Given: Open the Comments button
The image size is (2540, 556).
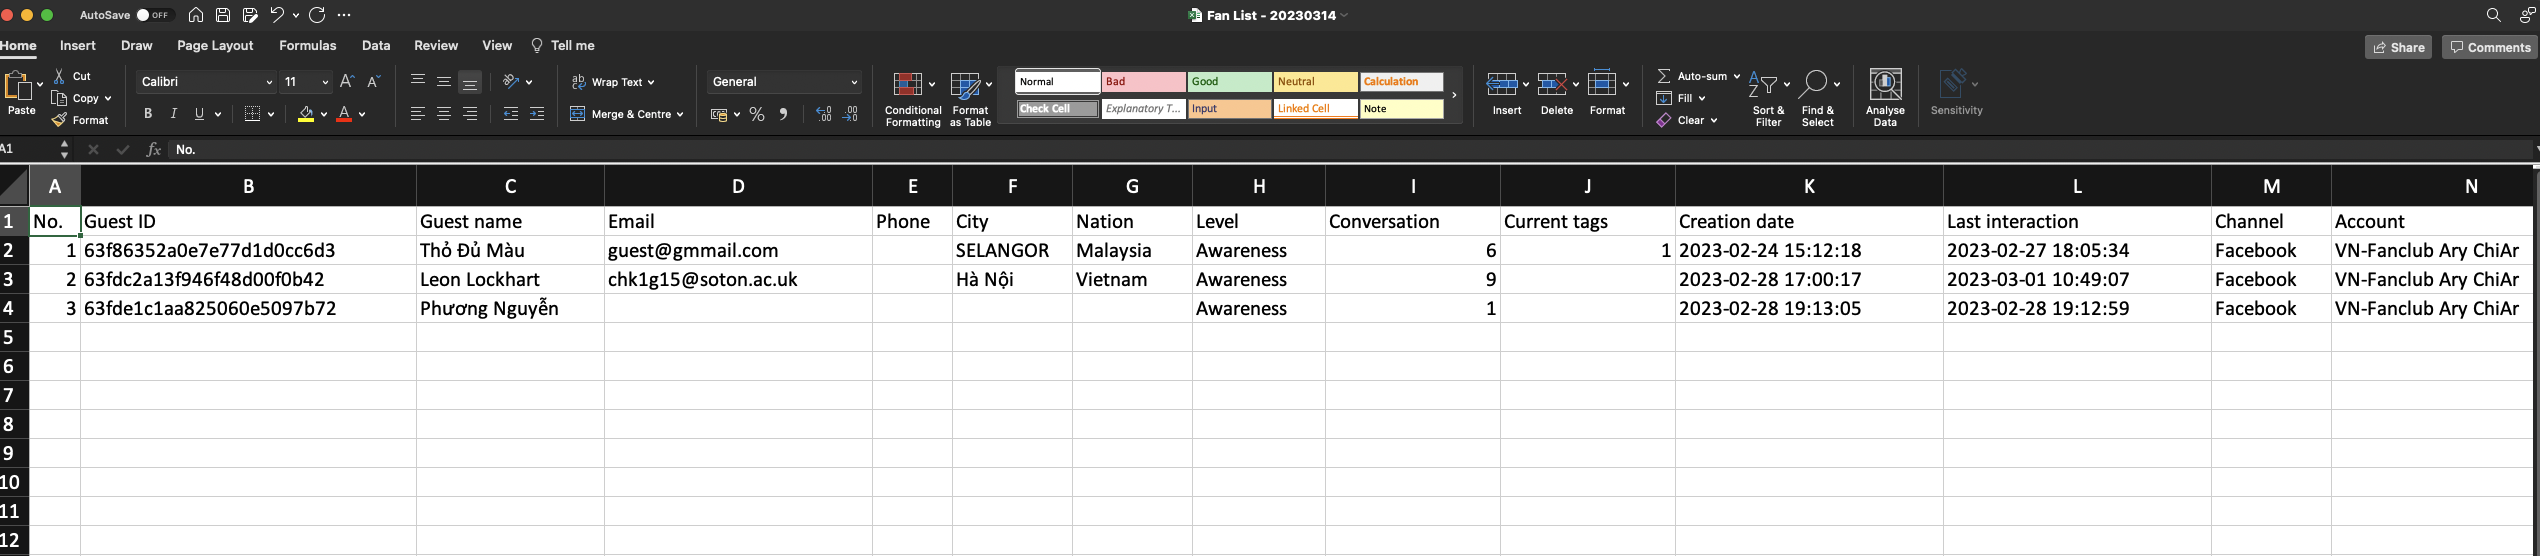Looking at the screenshot, I should tap(2488, 47).
